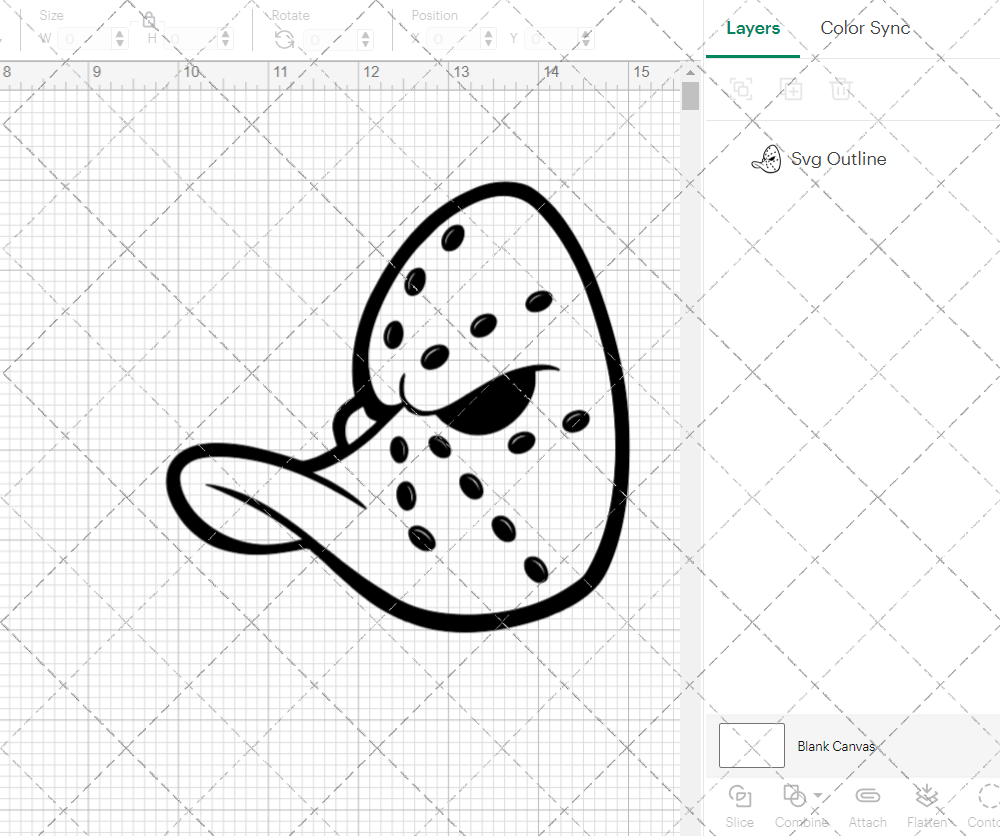Open the Layers tab

pyautogui.click(x=753, y=28)
